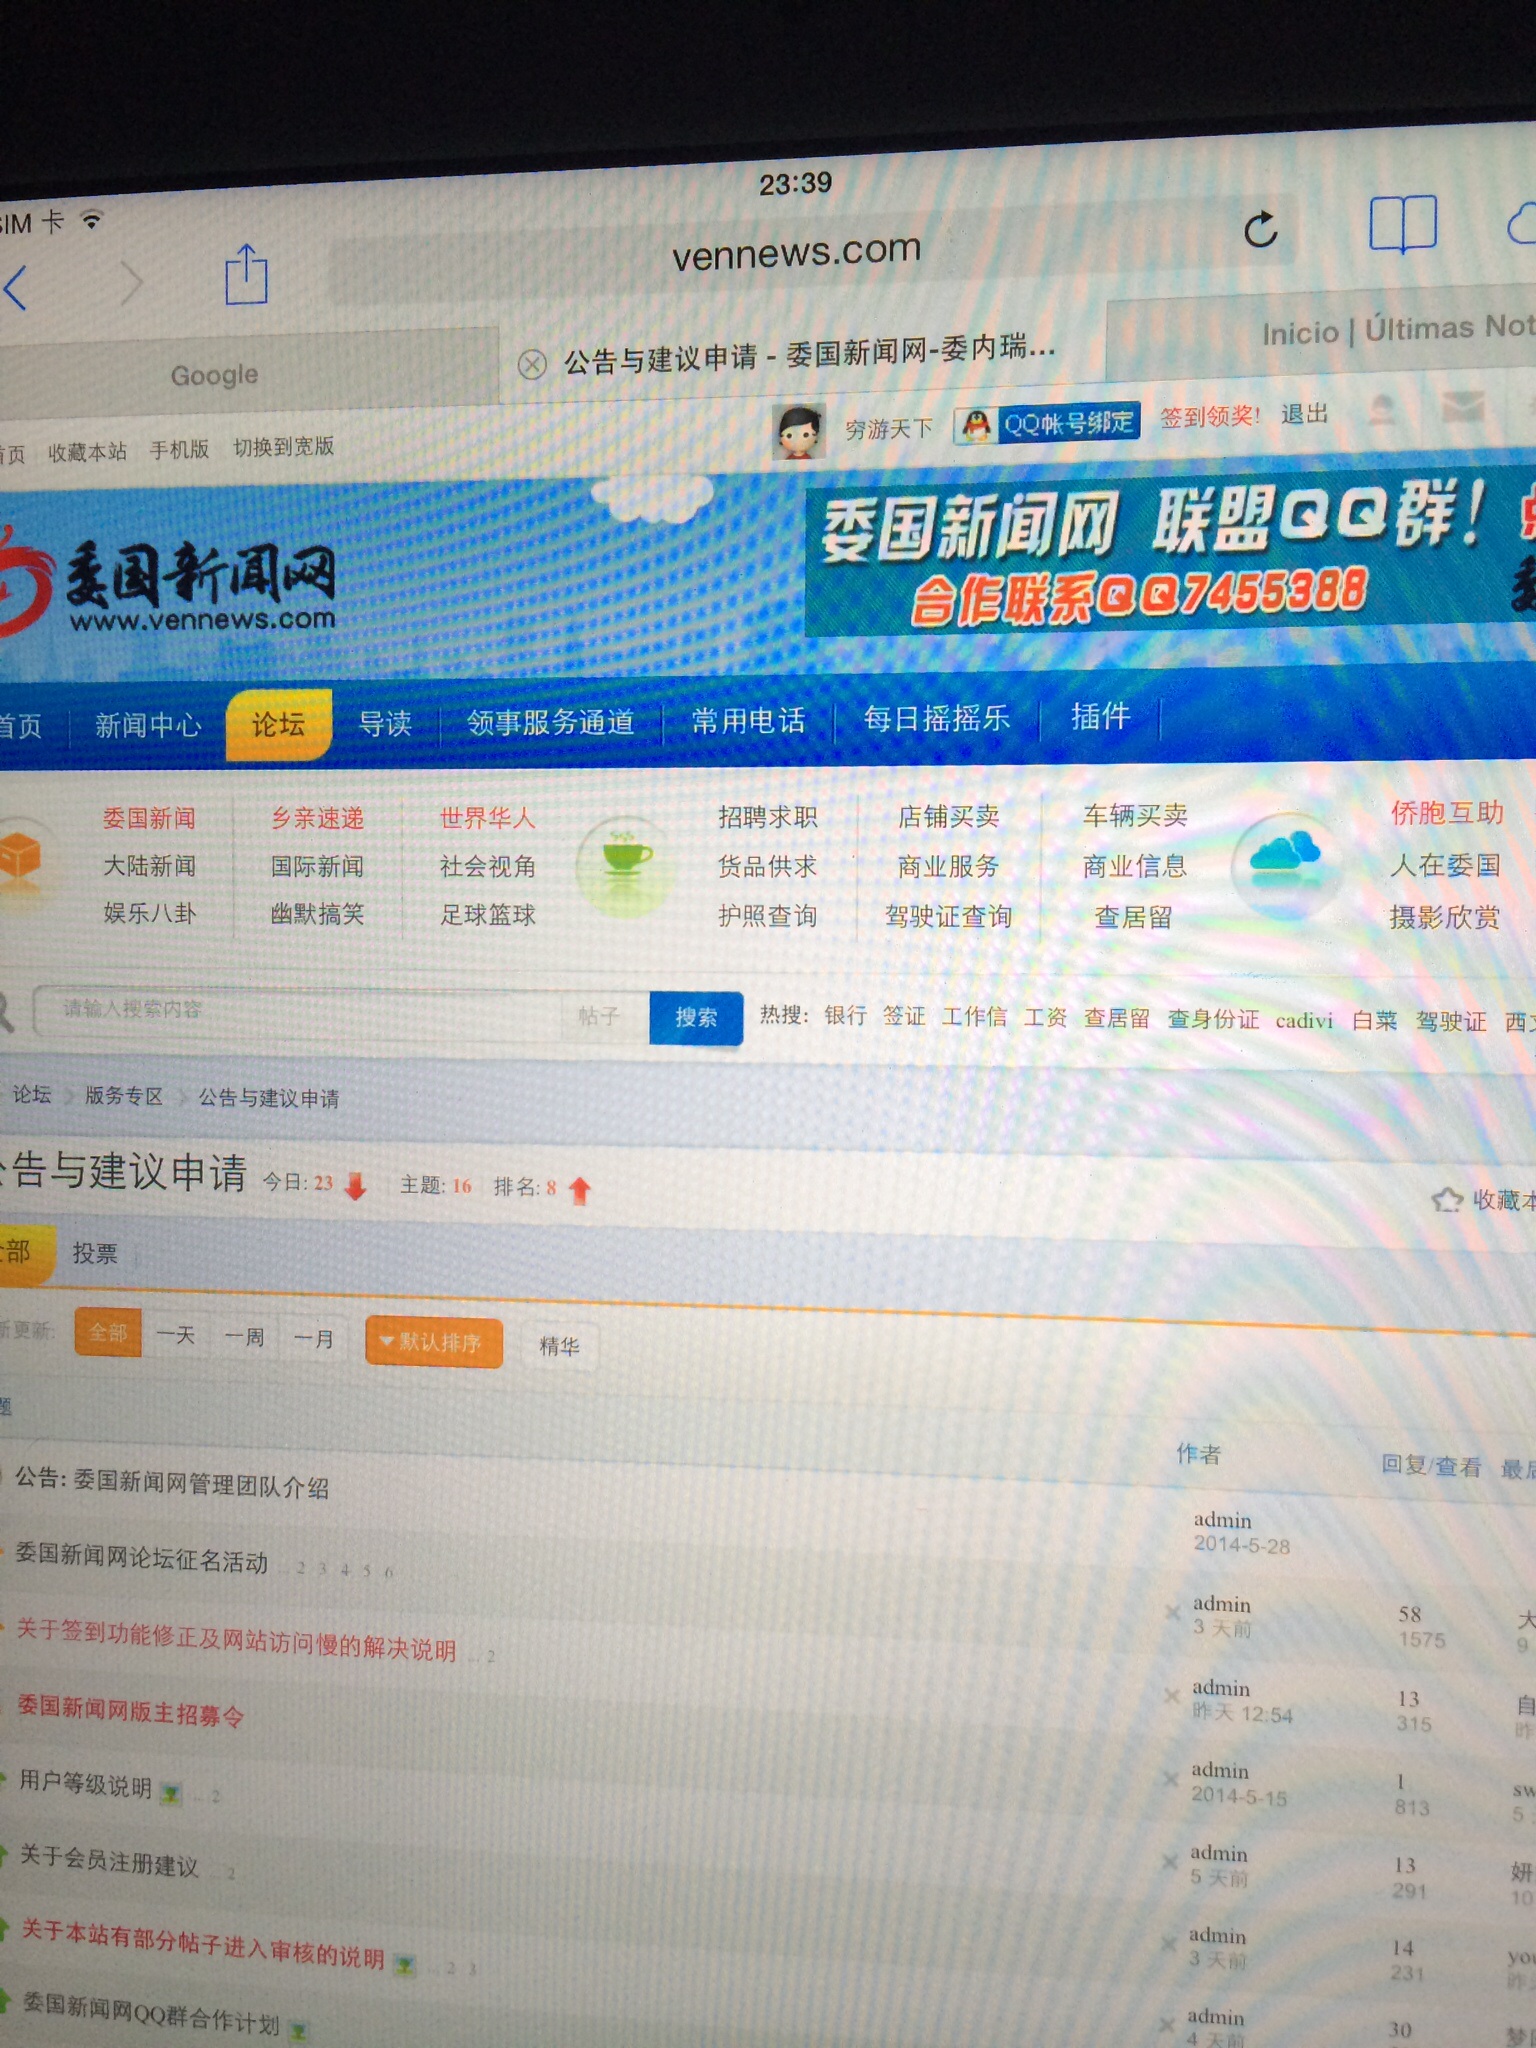The height and width of the screenshot is (2048, 1536).
Task: Click the QQ帐号绑定 penguin badge
Action: [x=1047, y=424]
